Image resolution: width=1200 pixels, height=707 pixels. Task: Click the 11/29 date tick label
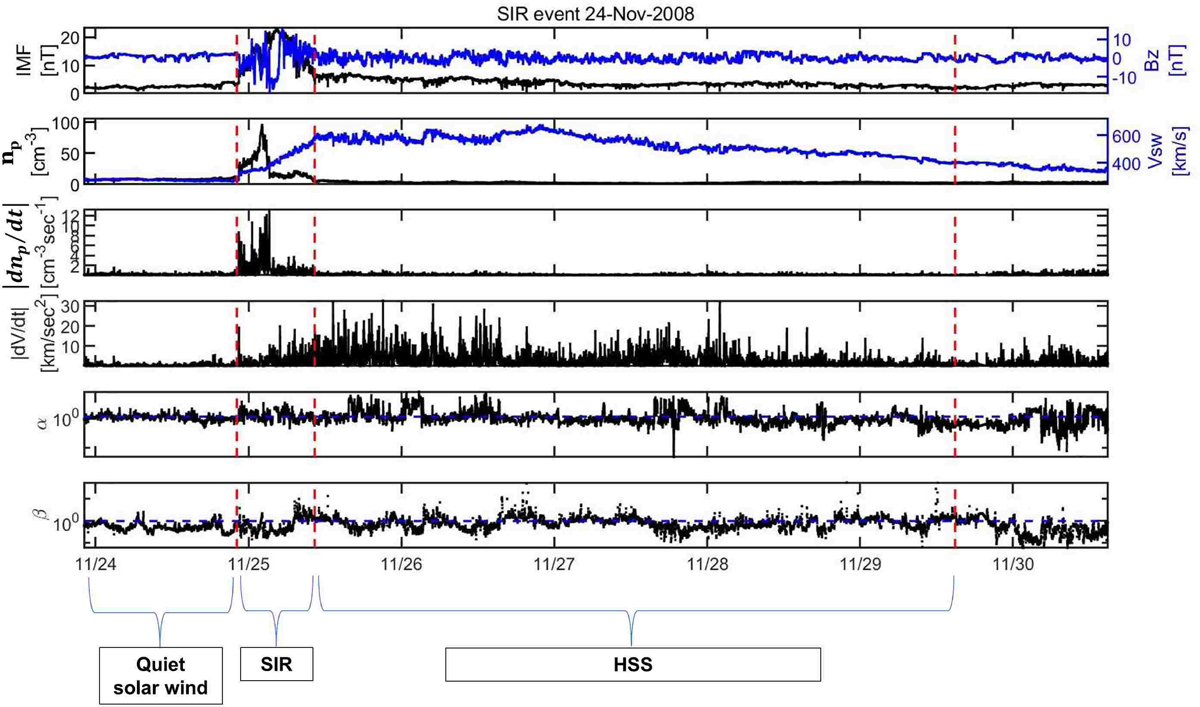[x=861, y=564]
